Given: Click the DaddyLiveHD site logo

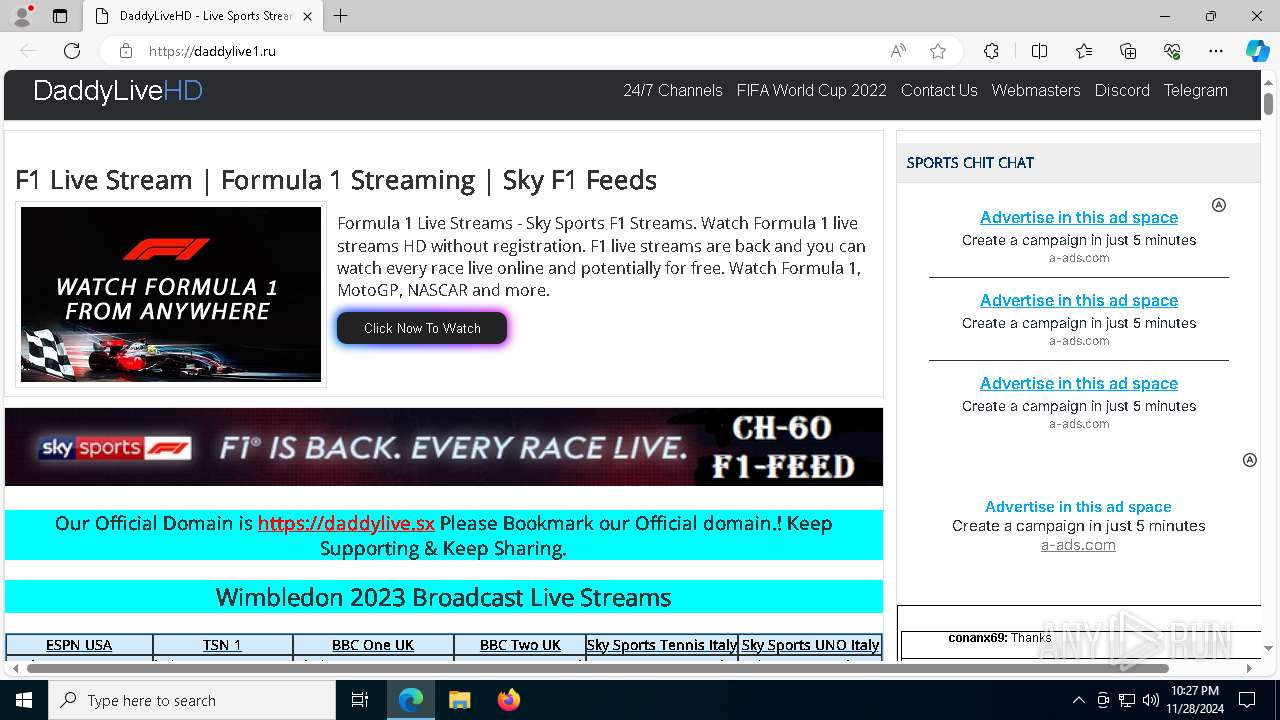Looking at the screenshot, I should click(118, 91).
